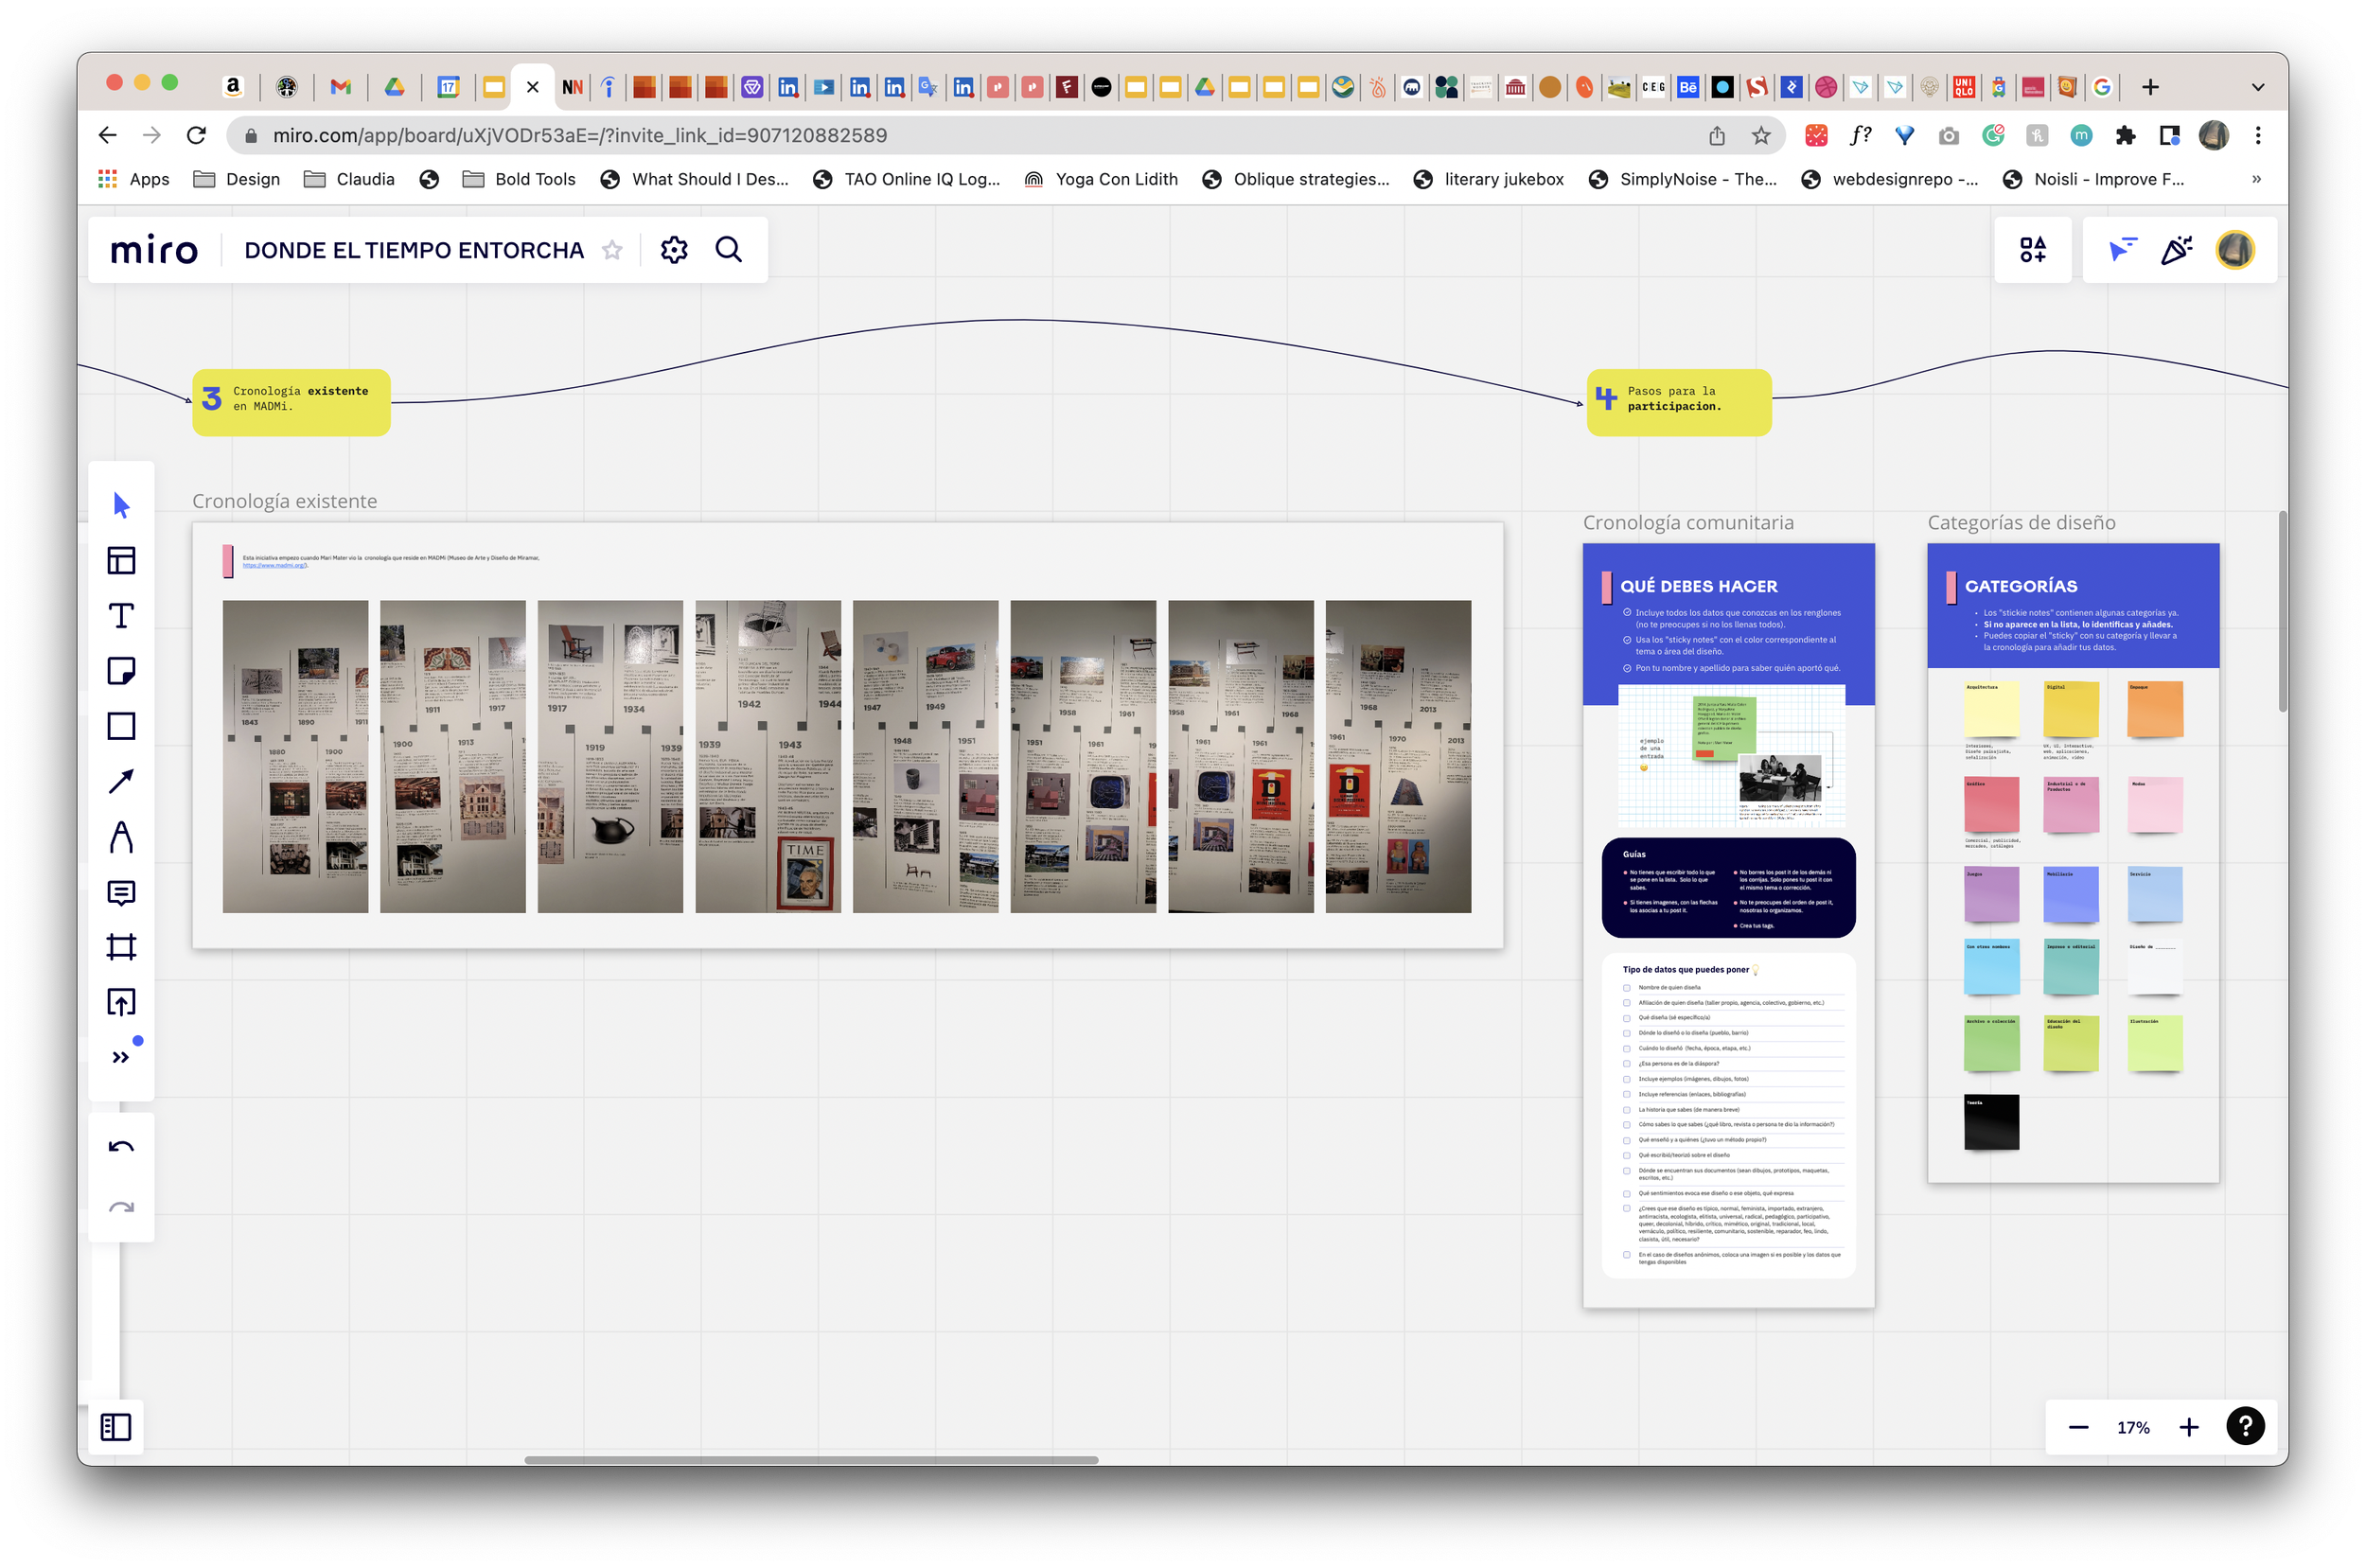Screen dimensions: 2366x1568
Task: Select the Connection line arrow tool
Action: pos(121,781)
